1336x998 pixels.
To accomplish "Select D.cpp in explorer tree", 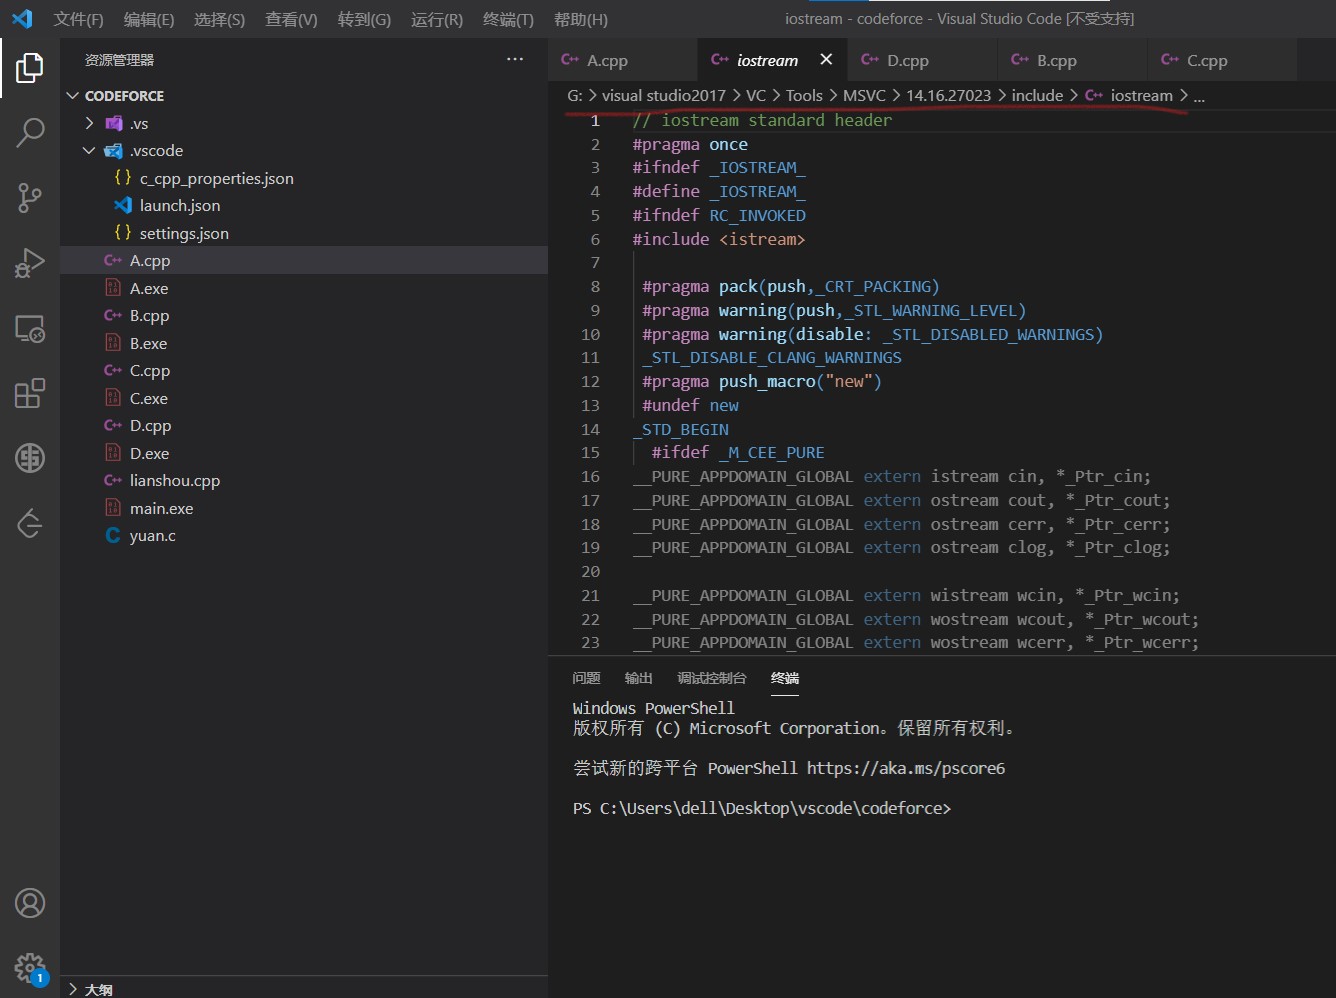I will point(304,426).
